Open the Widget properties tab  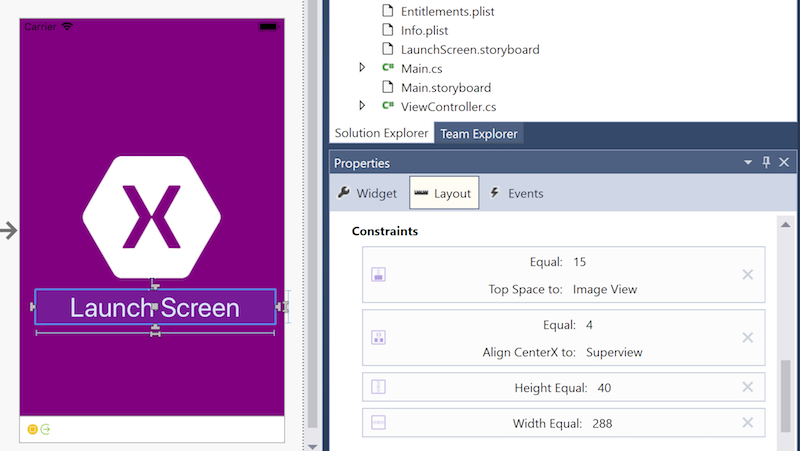tap(367, 193)
